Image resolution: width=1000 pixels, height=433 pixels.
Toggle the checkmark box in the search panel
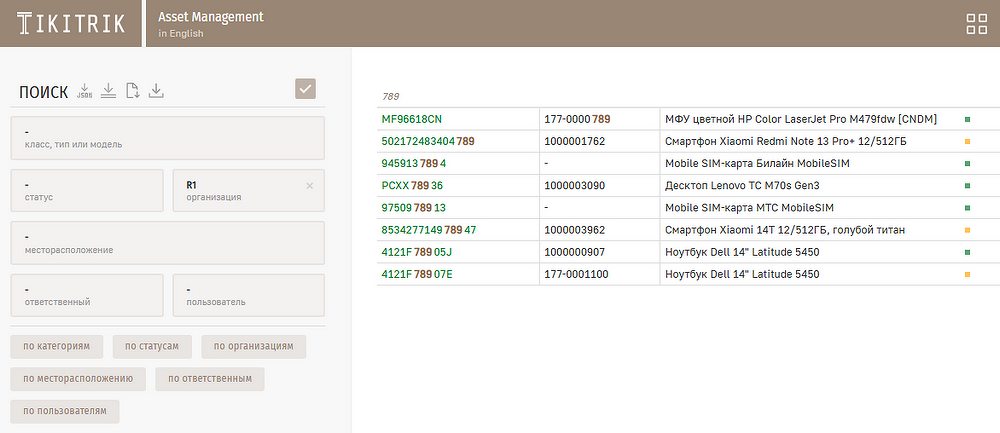[x=306, y=89]
